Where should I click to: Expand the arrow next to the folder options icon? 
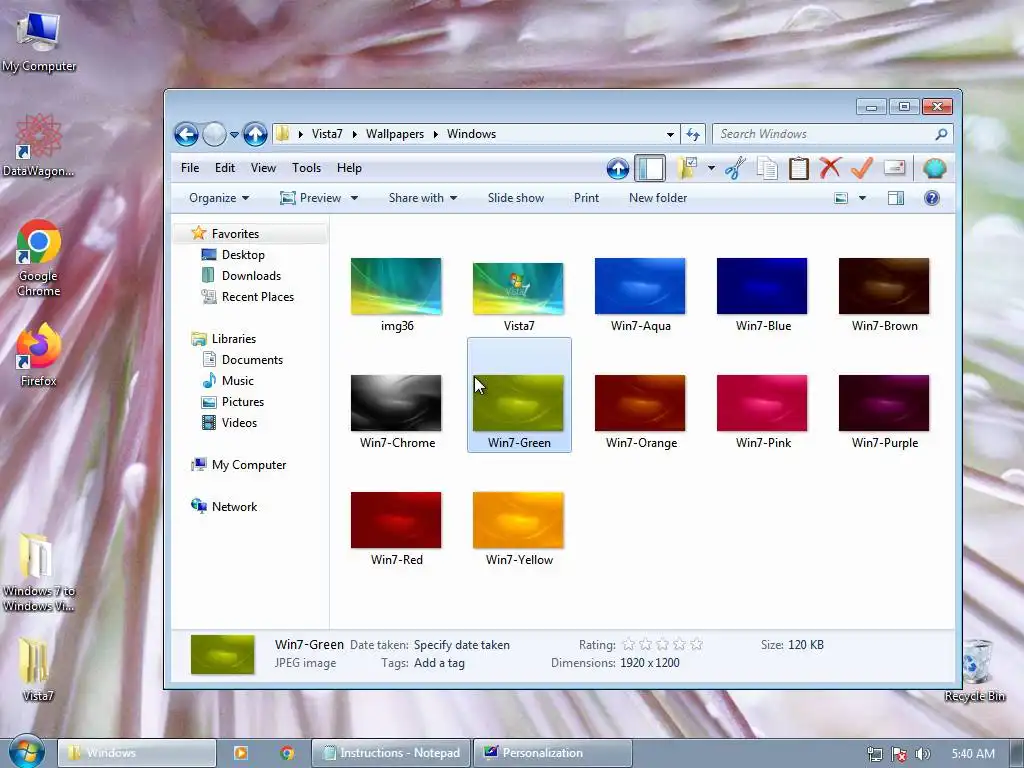click(x=711, y=168)
